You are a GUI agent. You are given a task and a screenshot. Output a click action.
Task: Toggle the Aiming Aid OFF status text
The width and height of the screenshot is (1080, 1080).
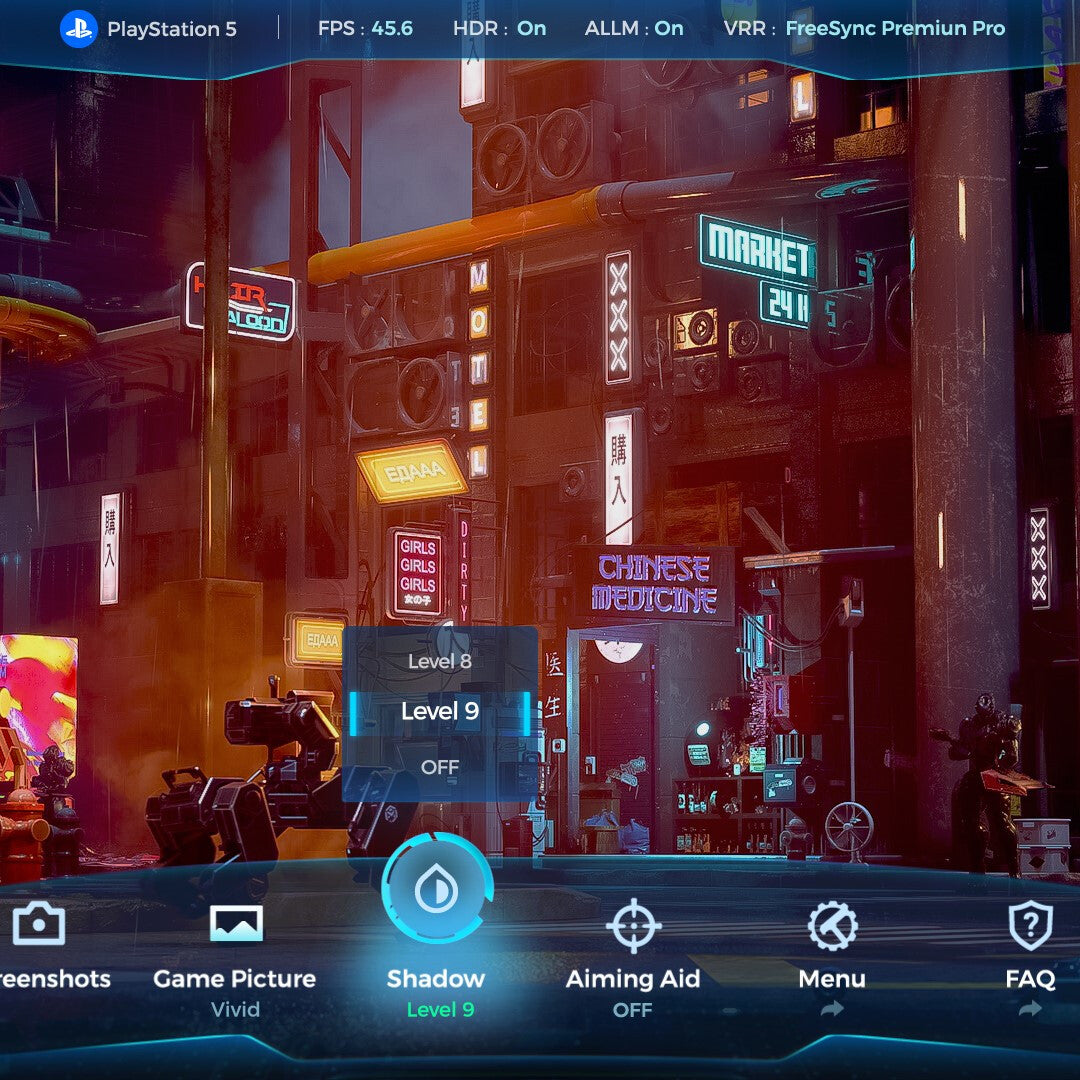(633, 1010)
